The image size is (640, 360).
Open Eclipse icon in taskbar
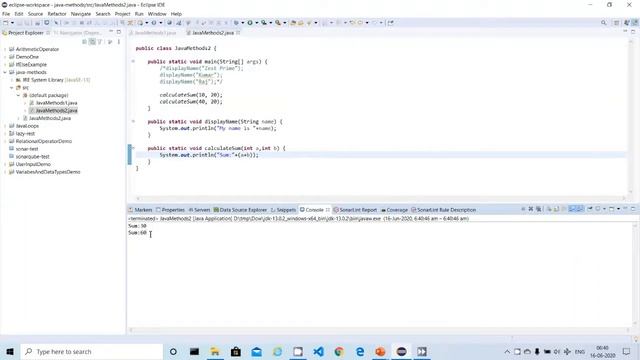(401, 351)
